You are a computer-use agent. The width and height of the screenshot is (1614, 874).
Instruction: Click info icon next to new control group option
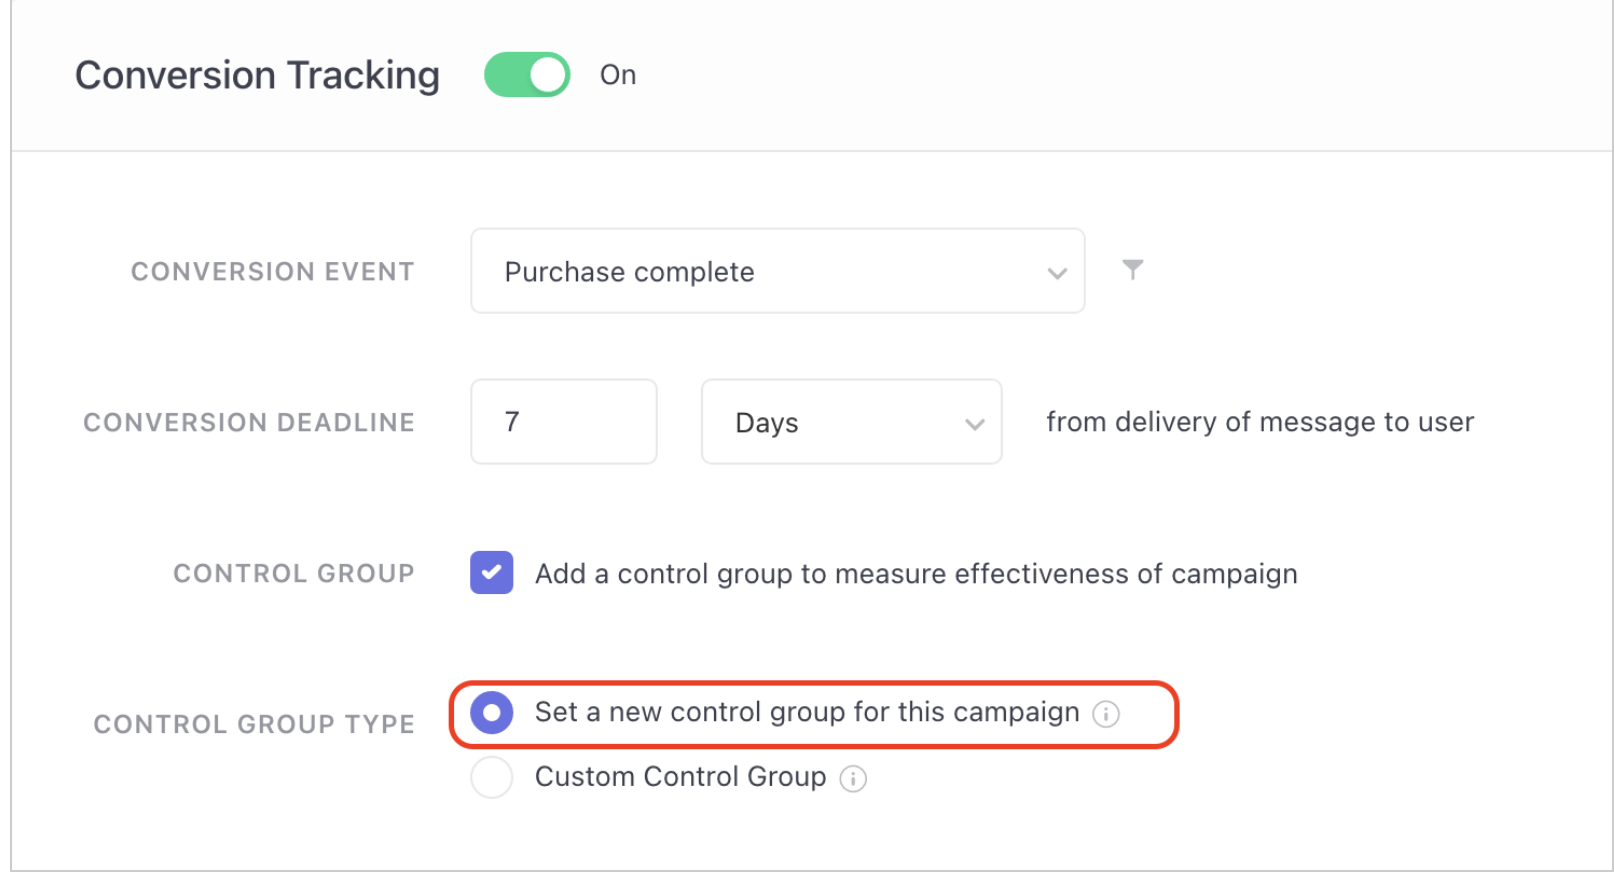point(1106,714)
